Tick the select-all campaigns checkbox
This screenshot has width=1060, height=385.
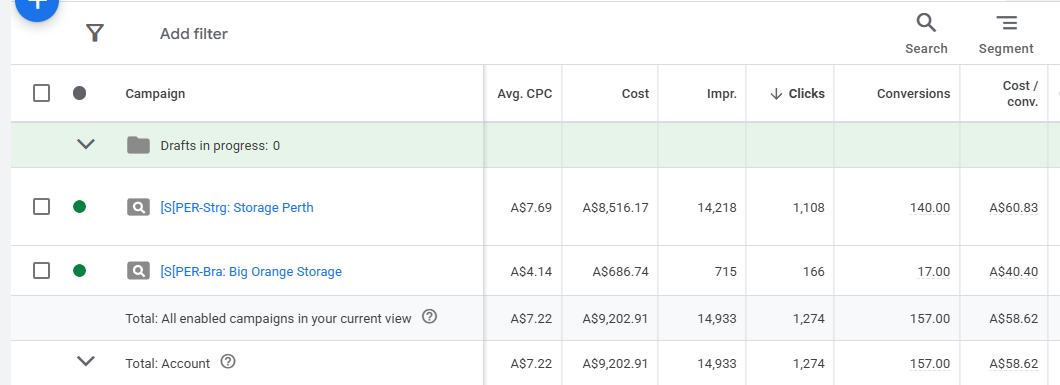click(41, 93)
